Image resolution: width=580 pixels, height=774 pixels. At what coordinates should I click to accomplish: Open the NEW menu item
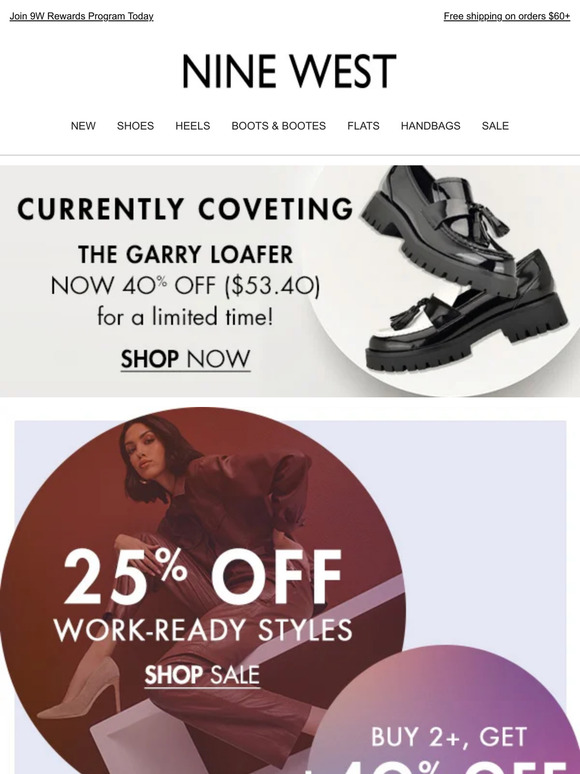pos(83,126)
